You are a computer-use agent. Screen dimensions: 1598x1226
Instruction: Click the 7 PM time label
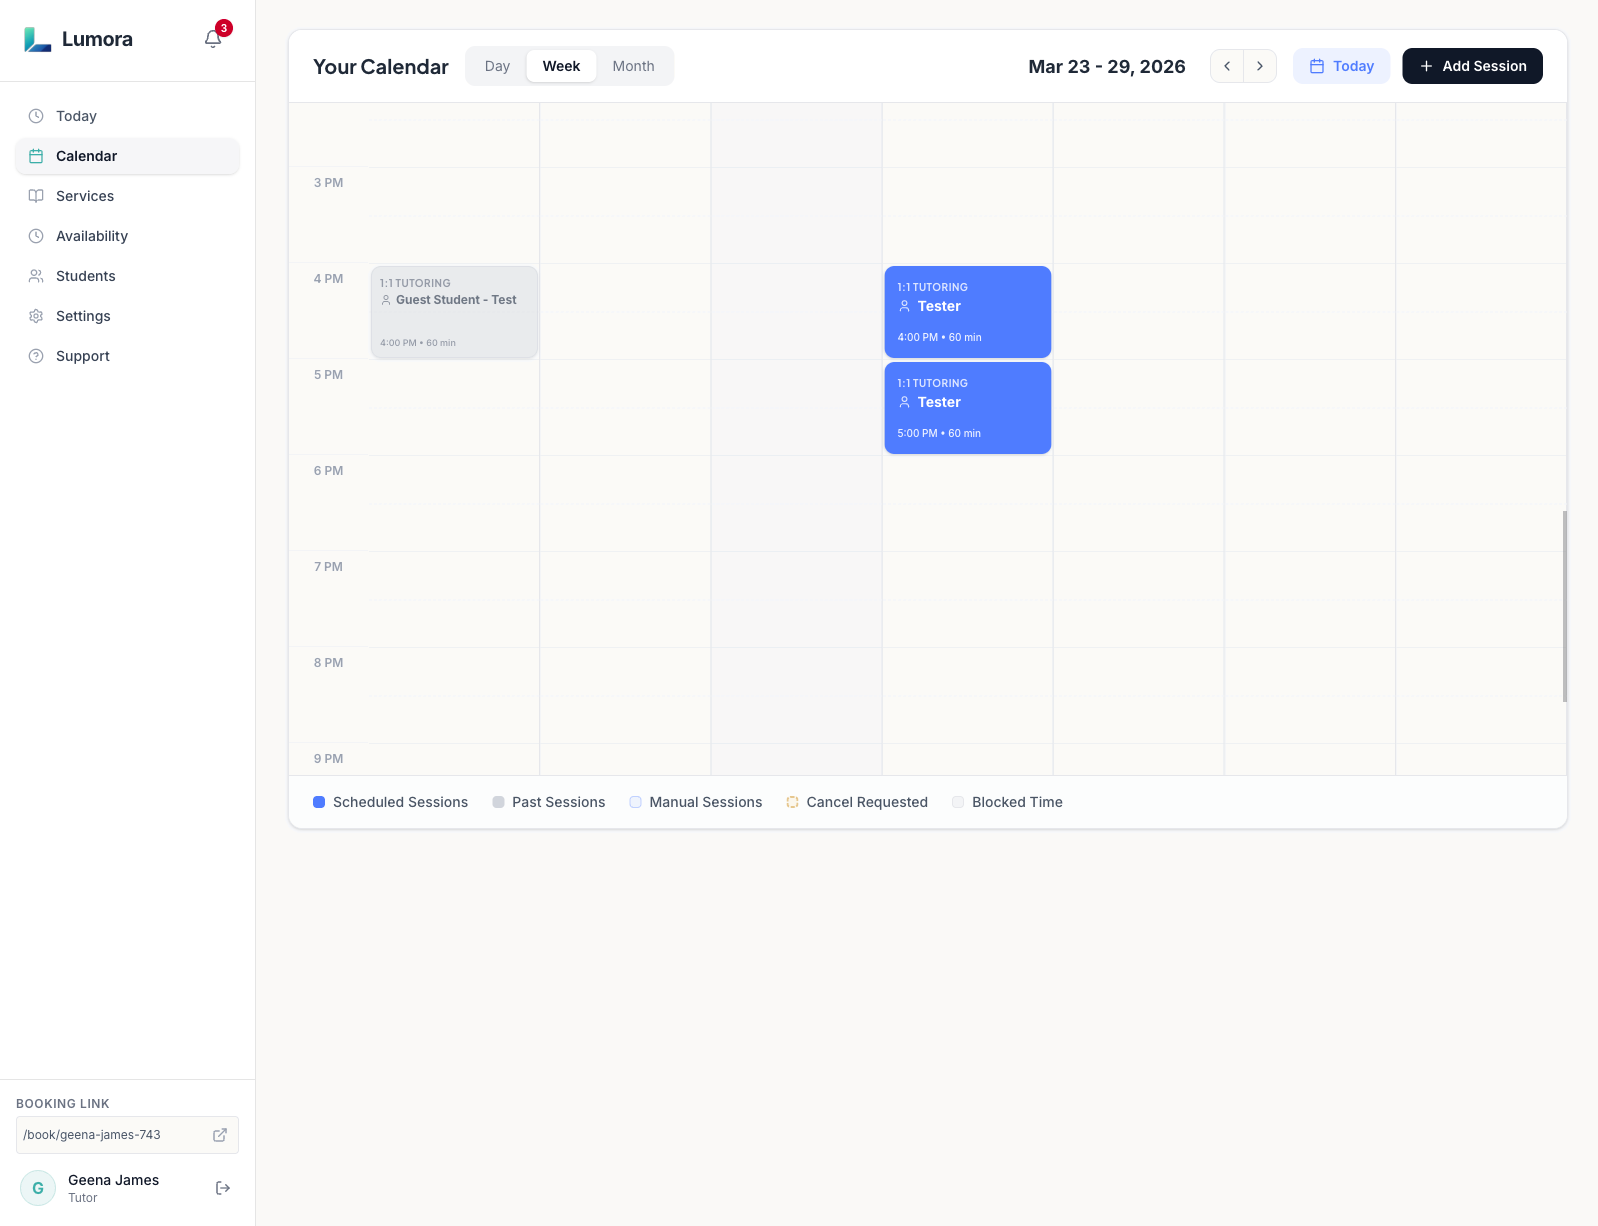coord(328,567)
